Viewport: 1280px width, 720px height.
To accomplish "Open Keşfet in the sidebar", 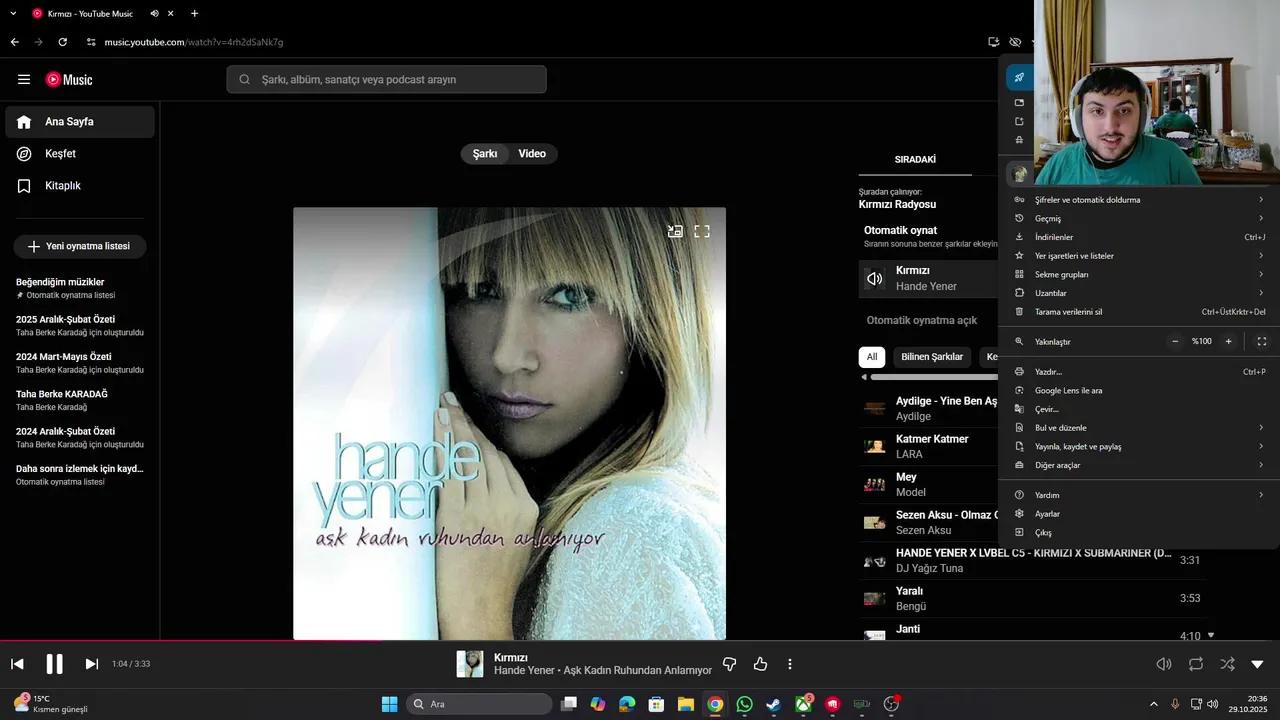I will point(80,154).
